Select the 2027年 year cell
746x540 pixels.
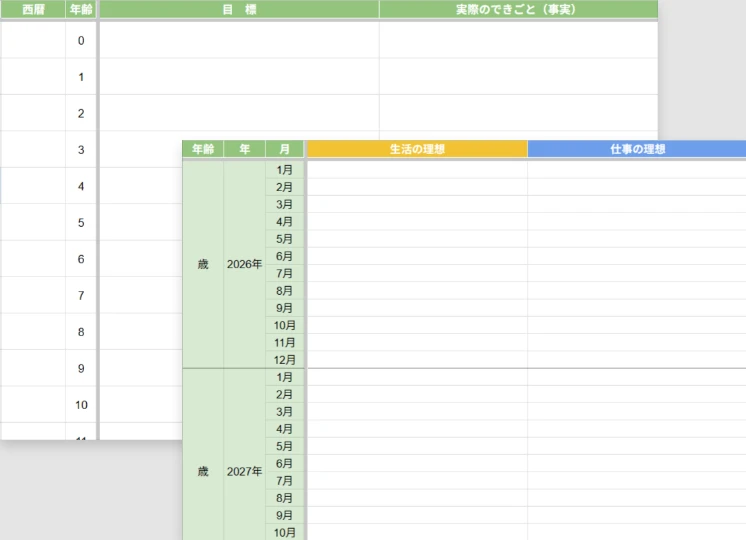pos(244,471)
